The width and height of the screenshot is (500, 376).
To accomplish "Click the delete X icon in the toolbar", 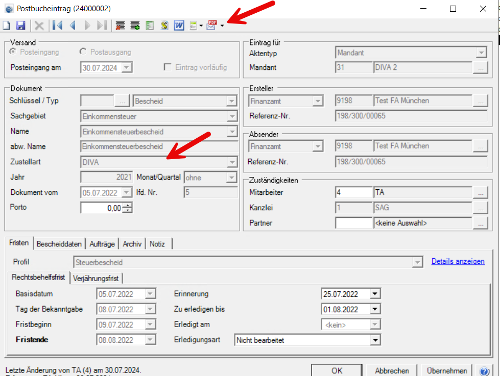I will tap(39, 26).
